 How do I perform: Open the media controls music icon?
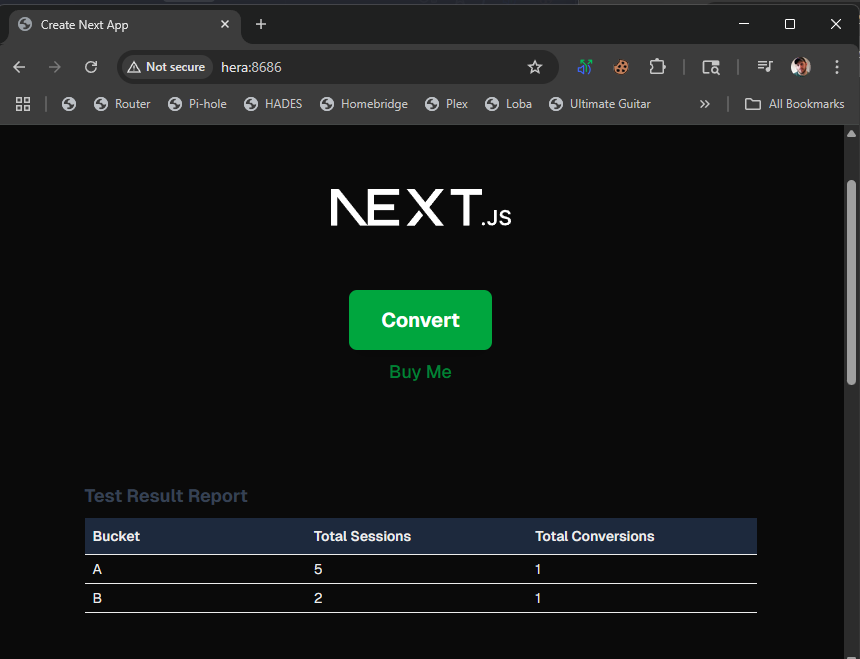pyautogui.click(x=765, y=67)
